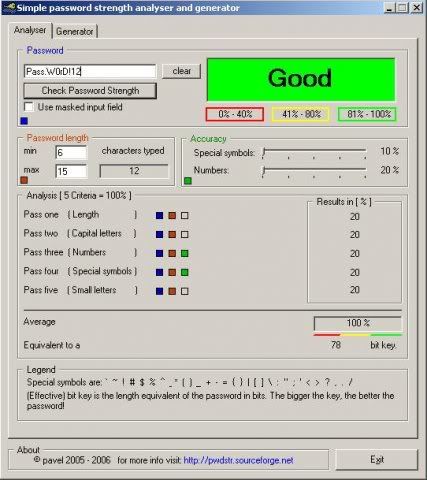The image size is (427, 480).
Task: Click the application key icon in title bar
Action: tap(9, 7)
